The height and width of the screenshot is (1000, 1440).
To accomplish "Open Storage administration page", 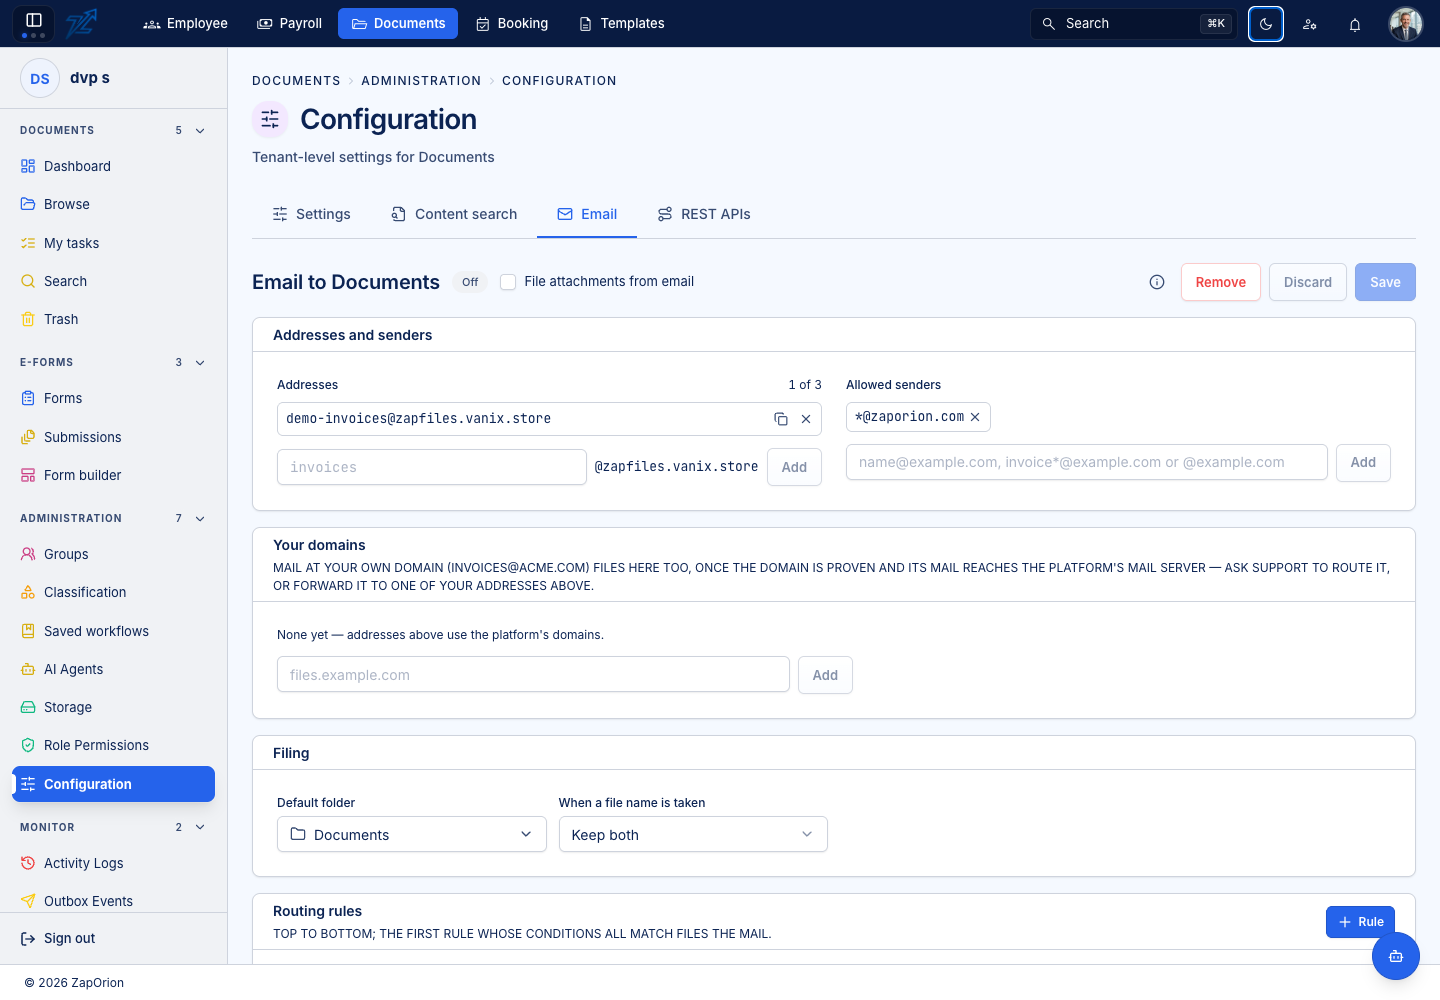I will [113, 707].
